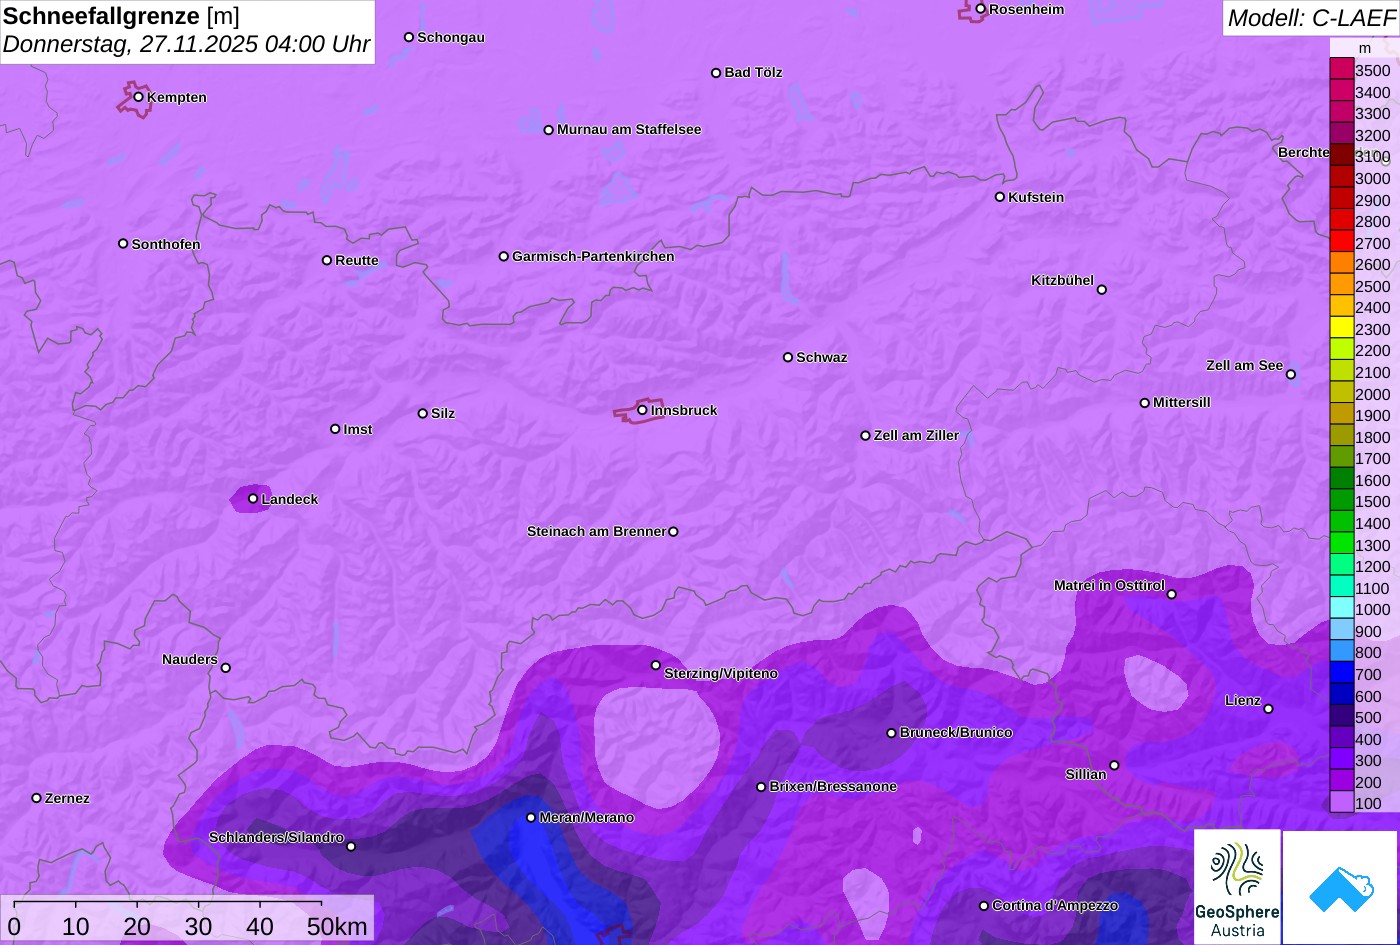The height and width of the screenshot is (945, 1400).
Task: Click the GeoSphere Austria logo
Action: [x=1237, y=886]
